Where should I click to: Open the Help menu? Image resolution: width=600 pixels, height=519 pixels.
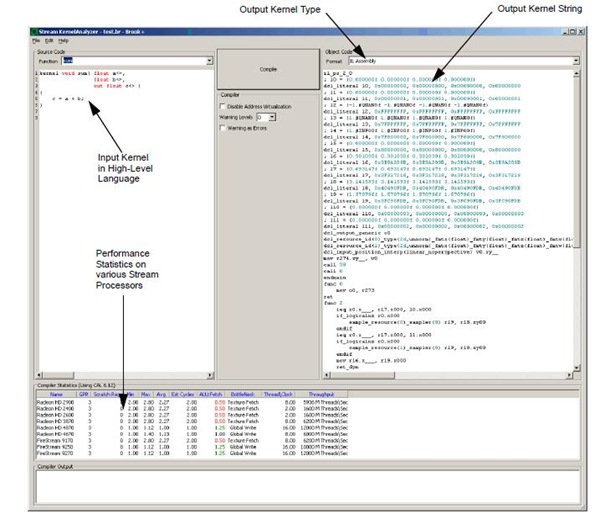click(64, 41)
